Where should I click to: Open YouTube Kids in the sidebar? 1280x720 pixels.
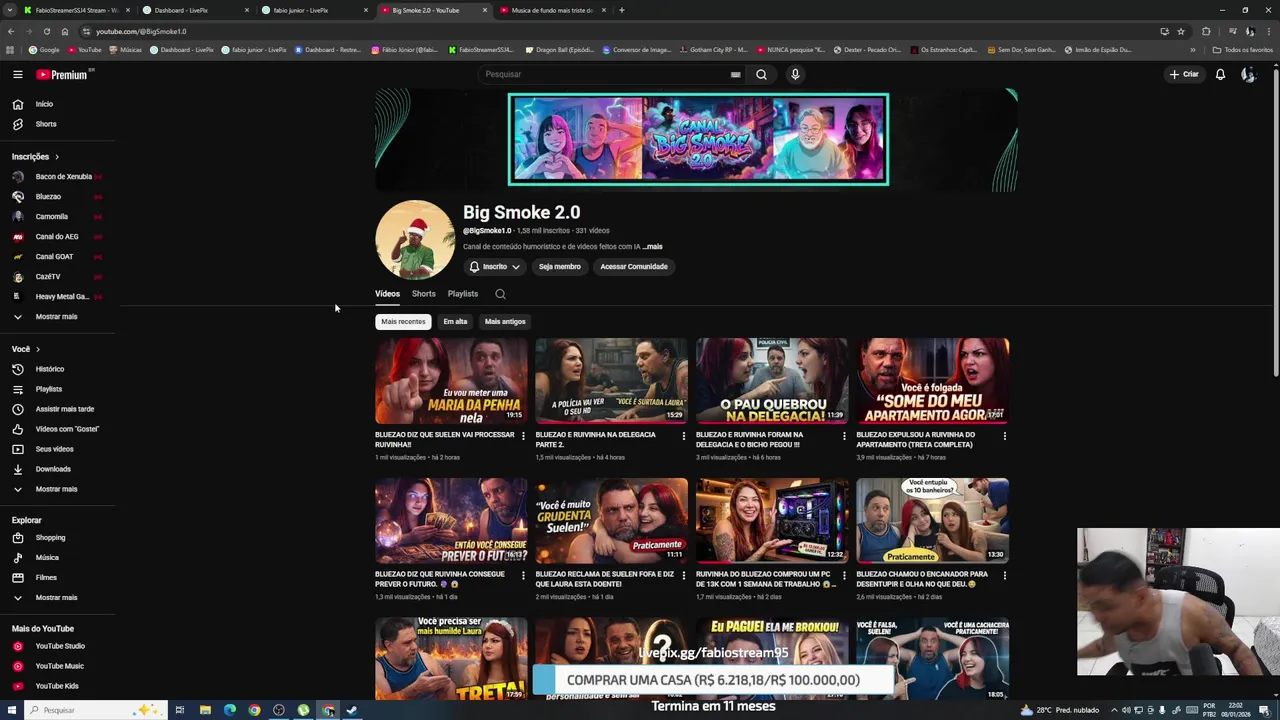click(x=58, y=686)
